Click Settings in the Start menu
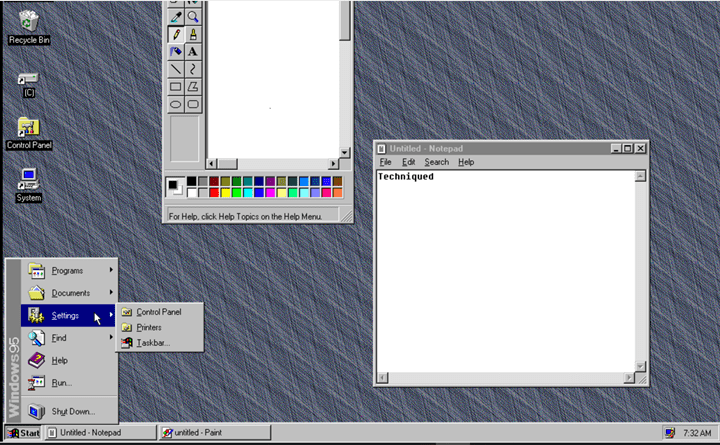 pos(68,315)
